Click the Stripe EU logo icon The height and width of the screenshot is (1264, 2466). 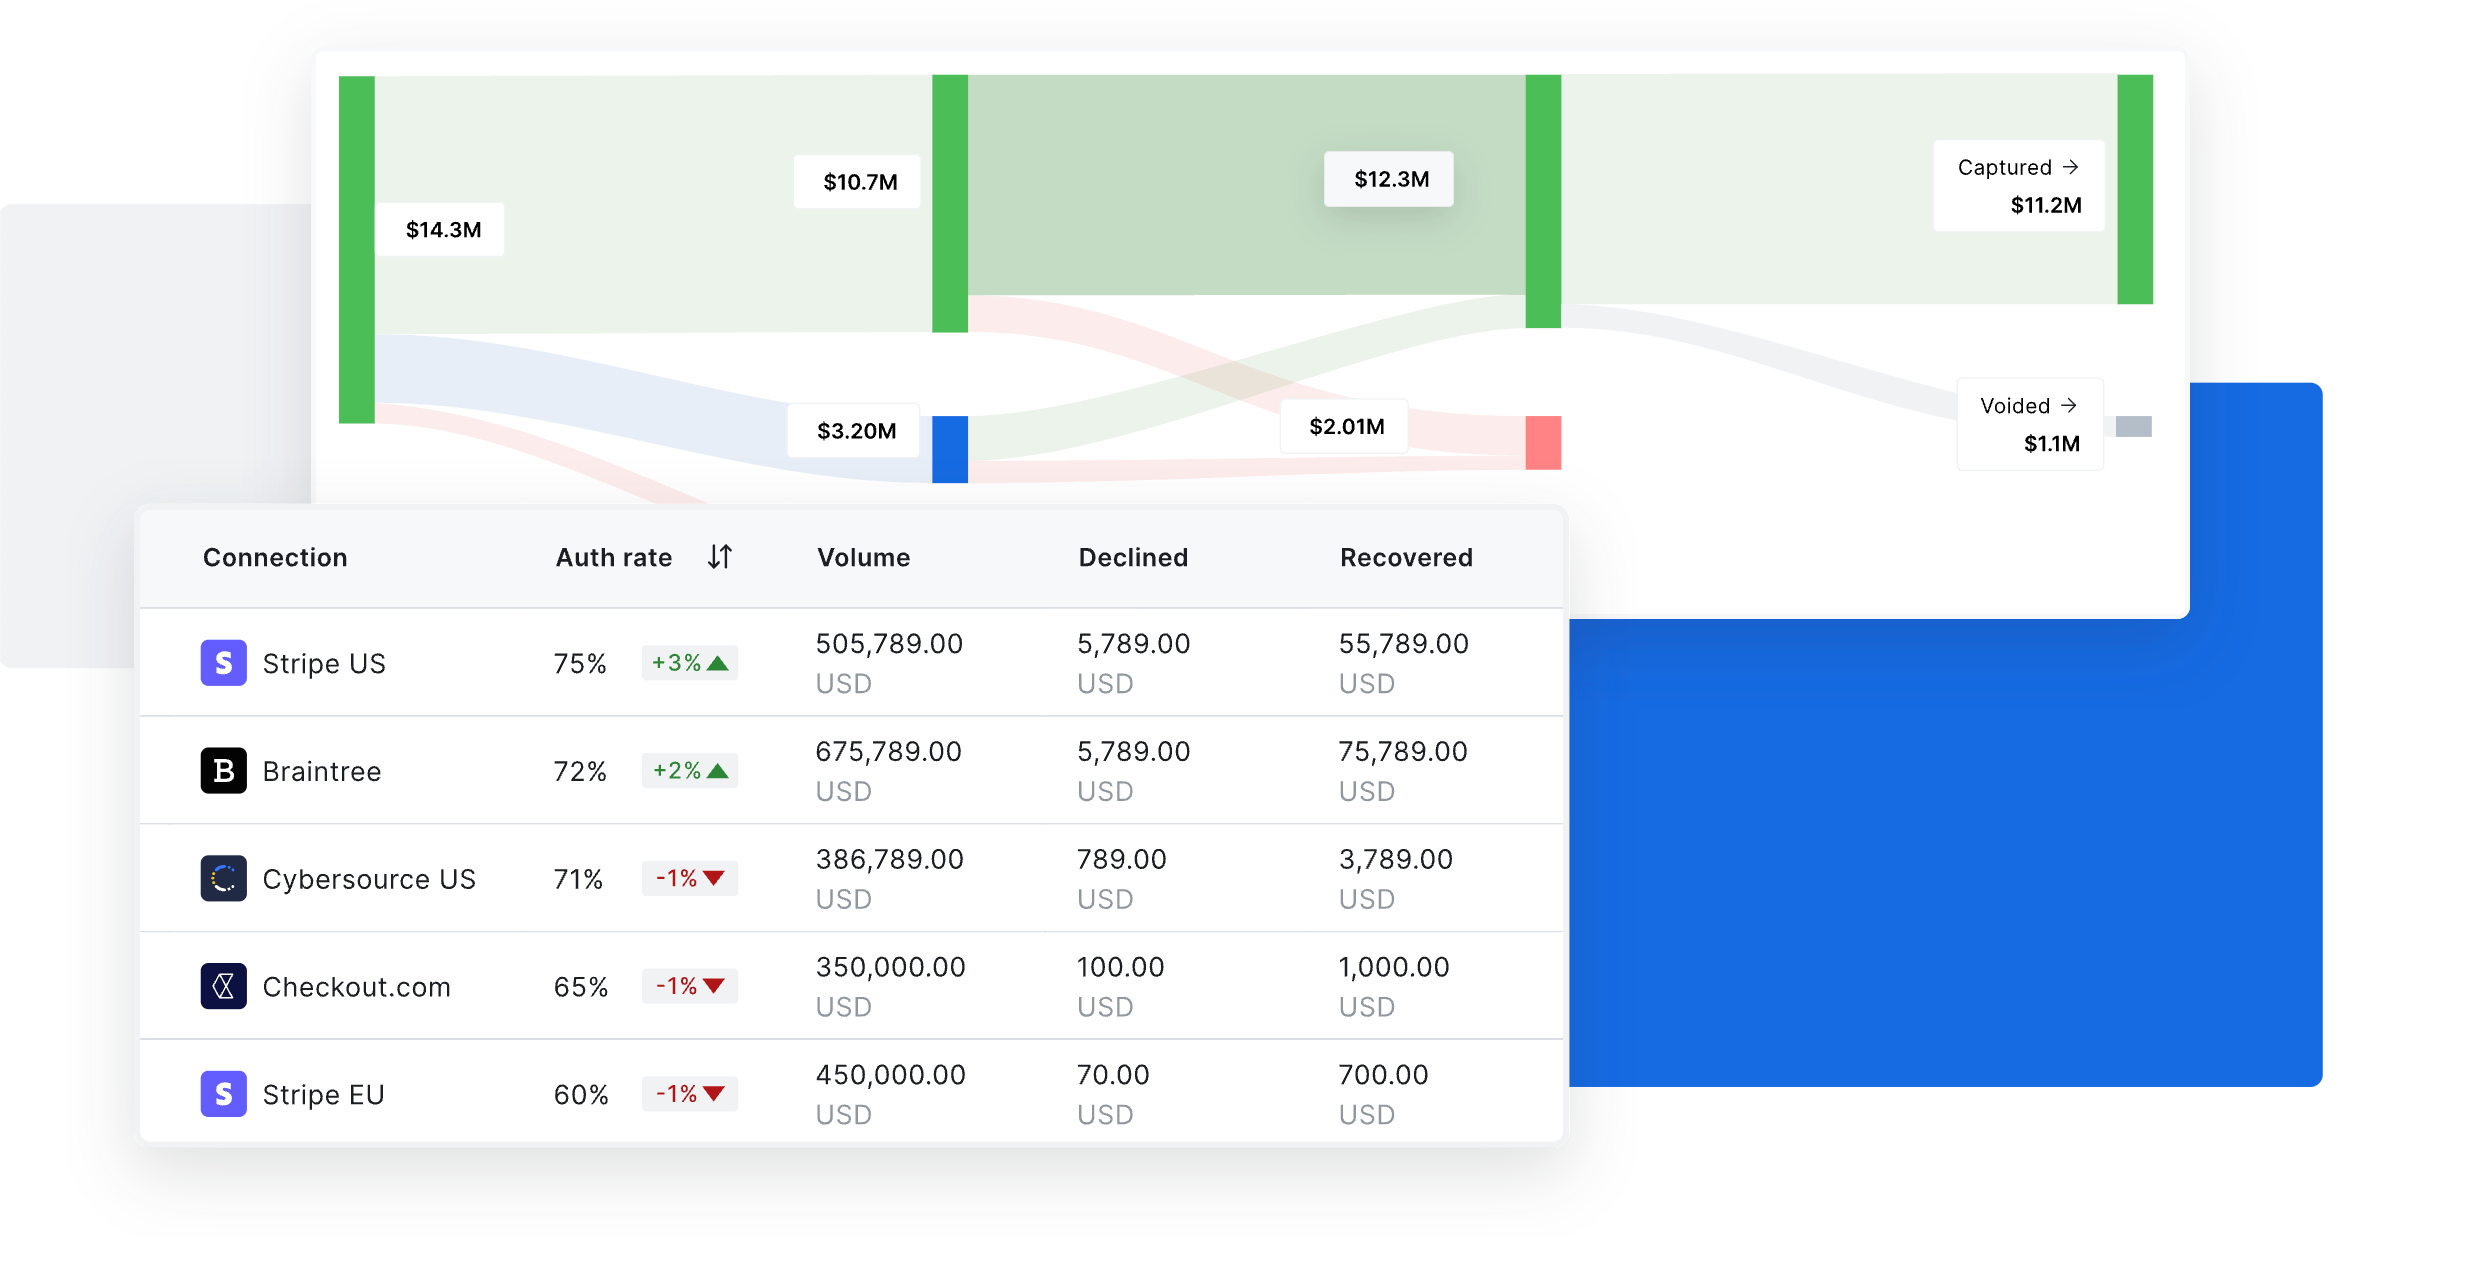pyautogui.click(x=223, y=1094)
